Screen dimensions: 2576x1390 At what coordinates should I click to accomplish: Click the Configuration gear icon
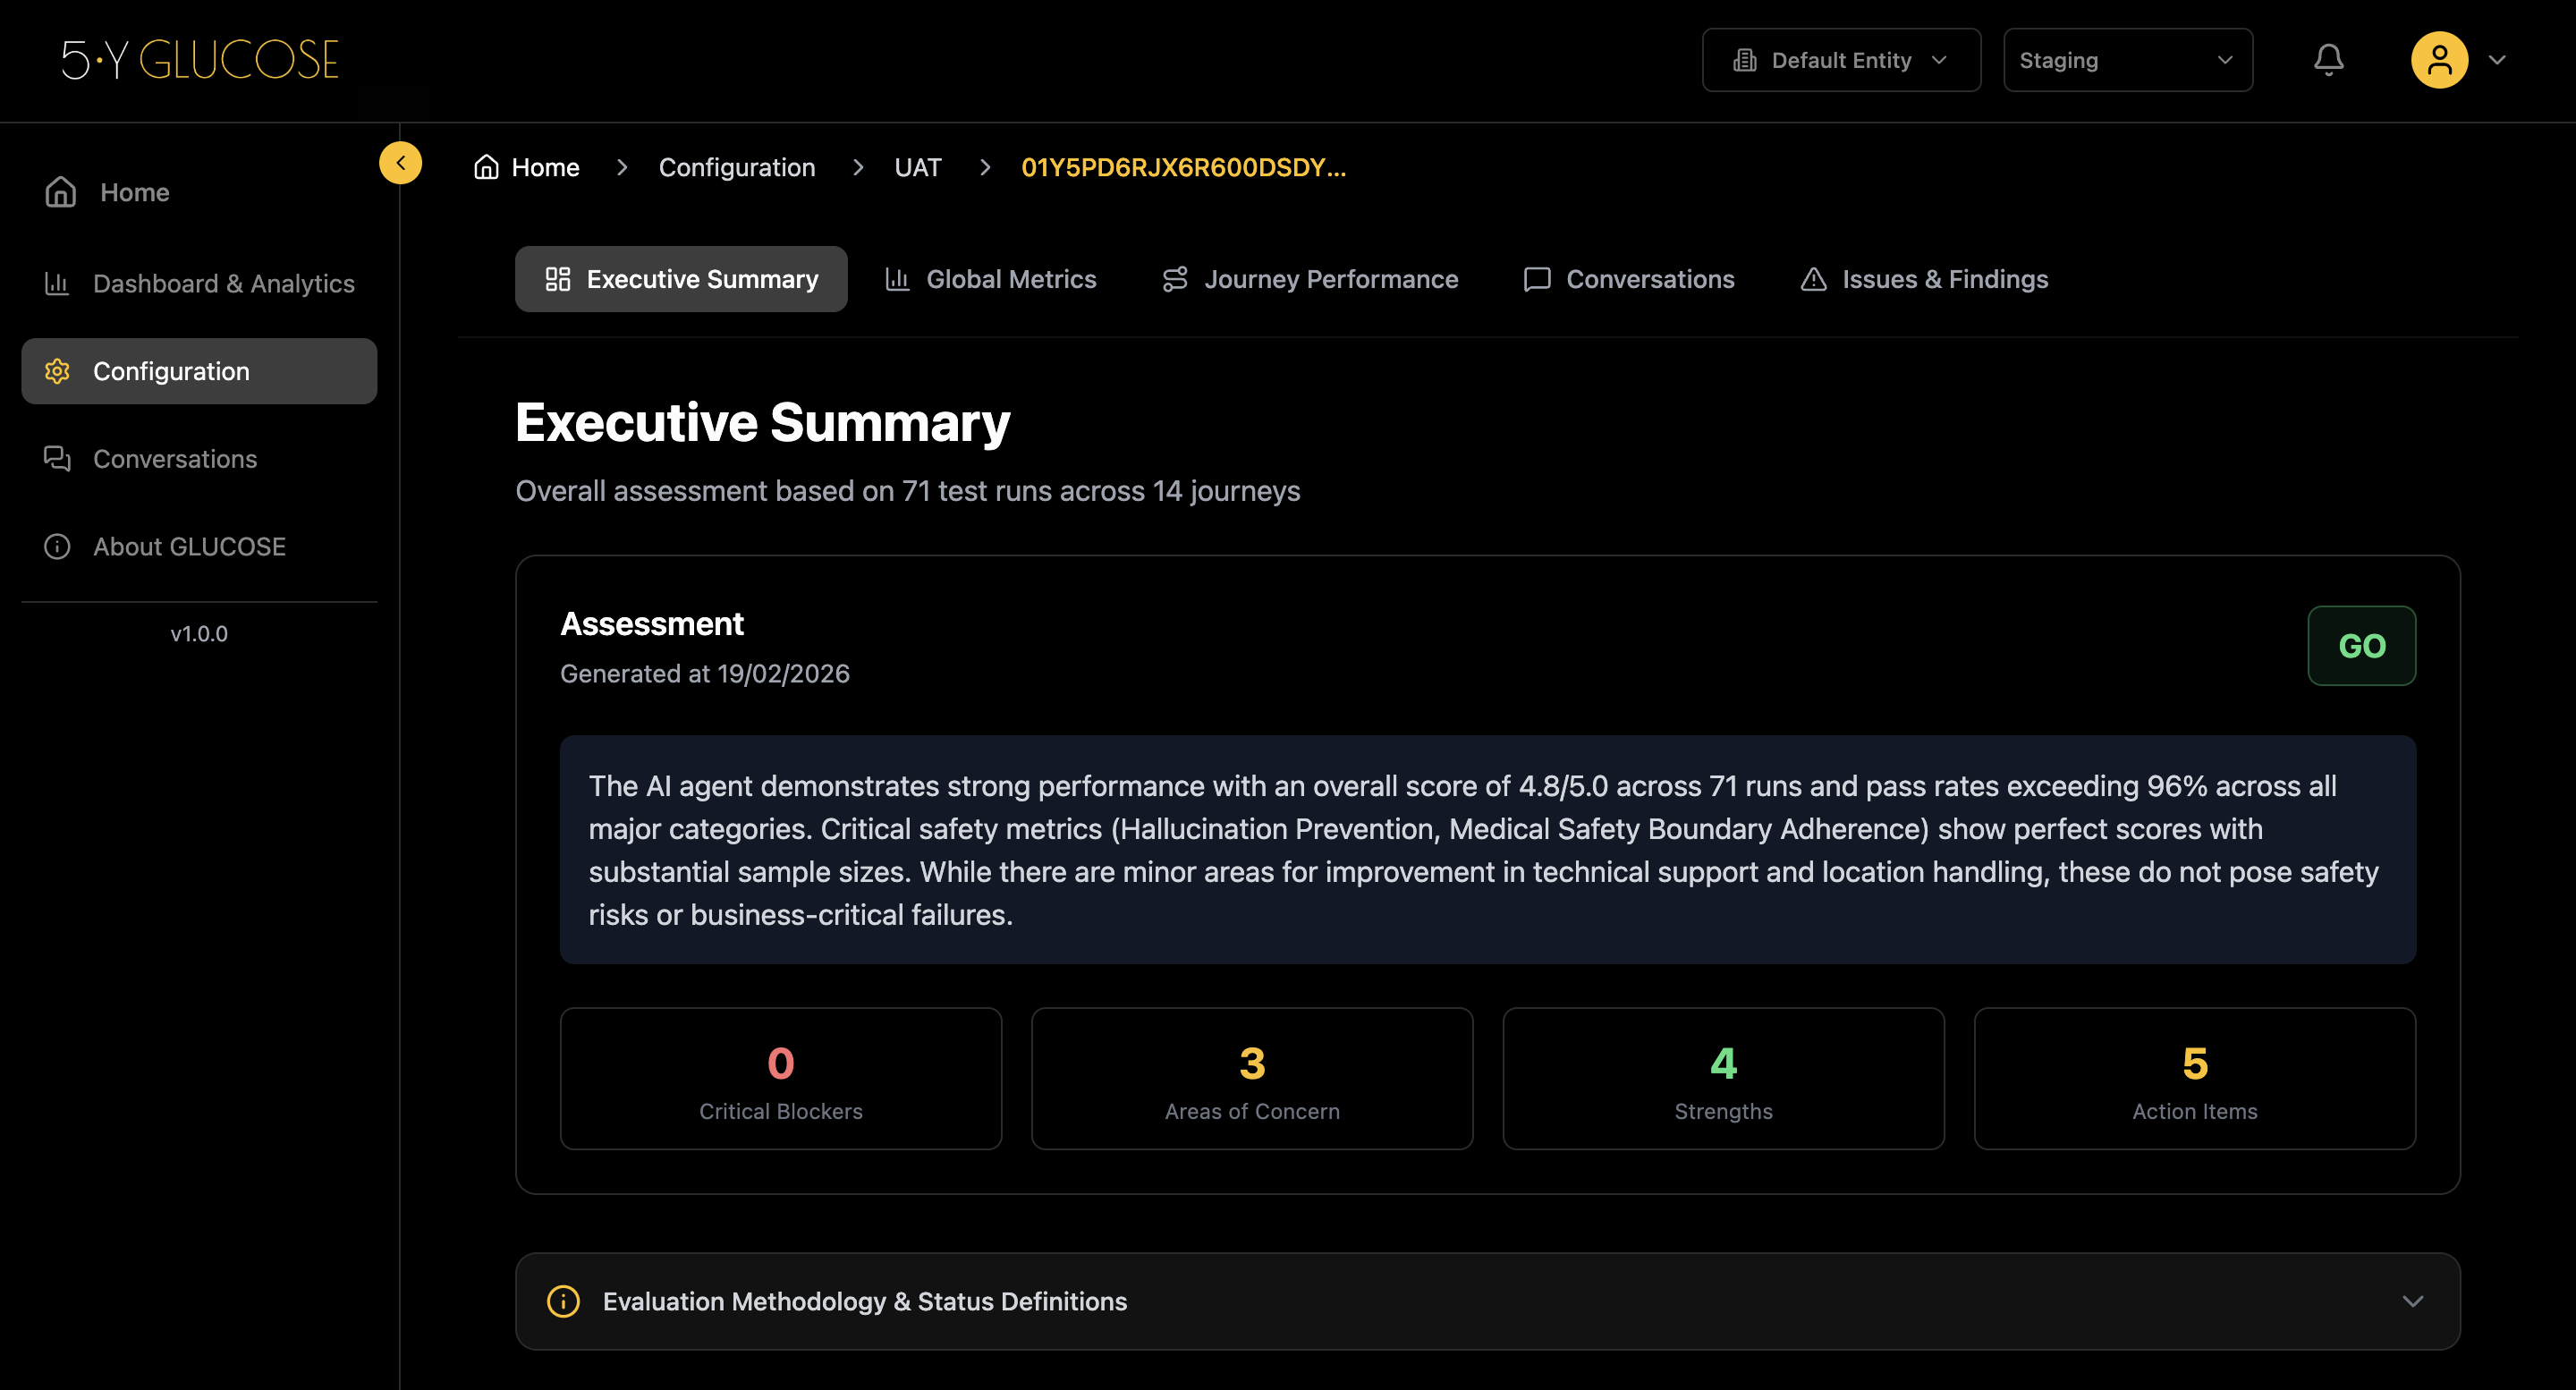point(57,371)
